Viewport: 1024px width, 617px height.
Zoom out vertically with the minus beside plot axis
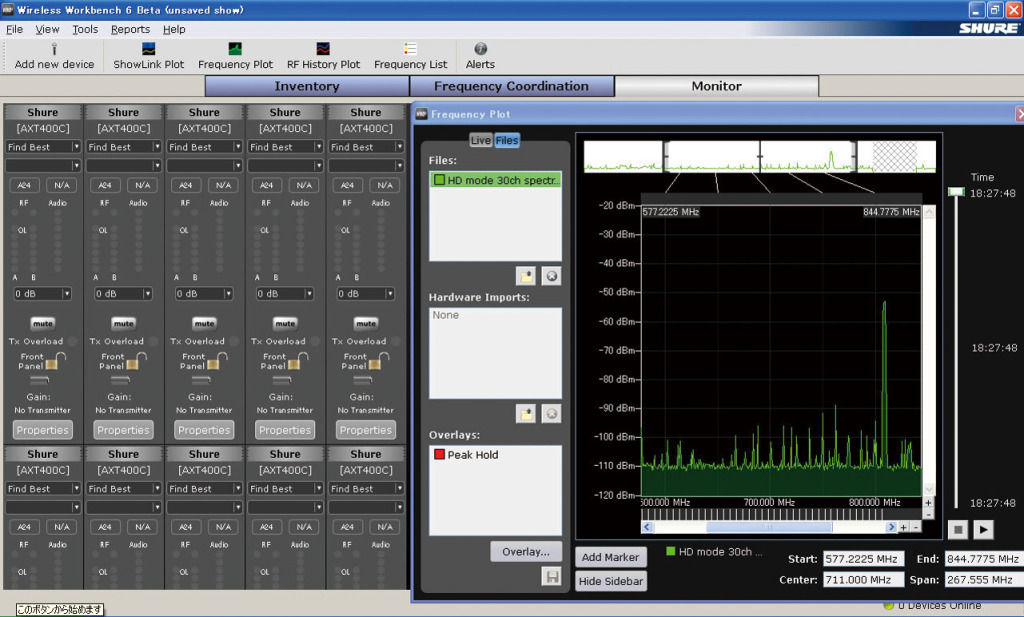click(928, 514)
